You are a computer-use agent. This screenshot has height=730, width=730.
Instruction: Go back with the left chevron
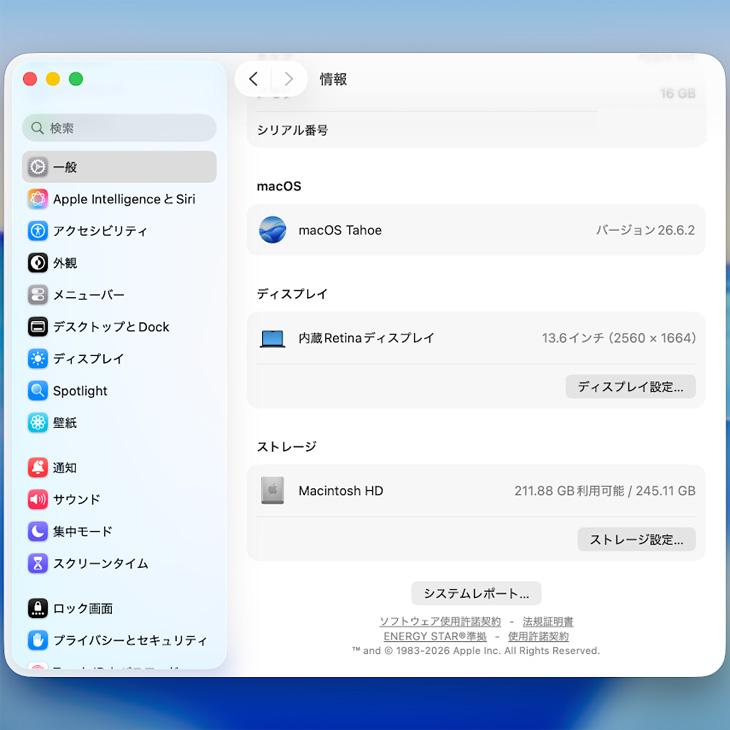[x=253, y=79]
